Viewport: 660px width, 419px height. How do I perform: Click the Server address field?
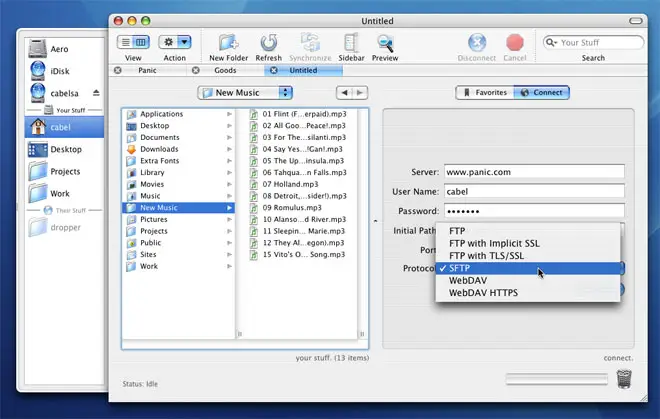pos(534,170)
